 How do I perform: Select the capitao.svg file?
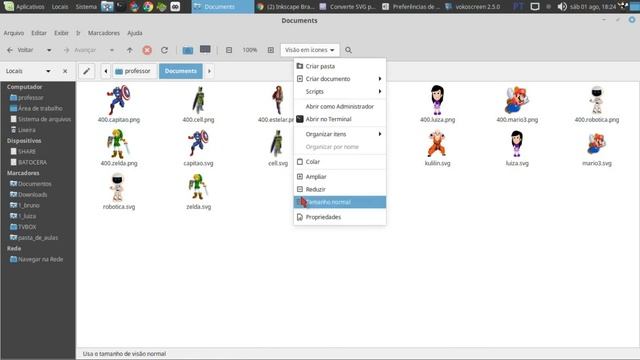click(x=198, y=147)
